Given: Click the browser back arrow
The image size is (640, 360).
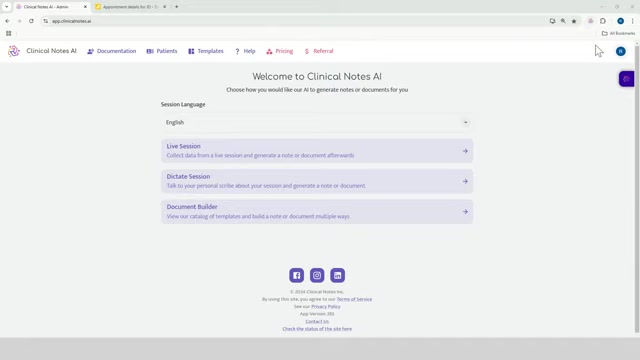Looking at the screenshot, I should click(7, 21).
